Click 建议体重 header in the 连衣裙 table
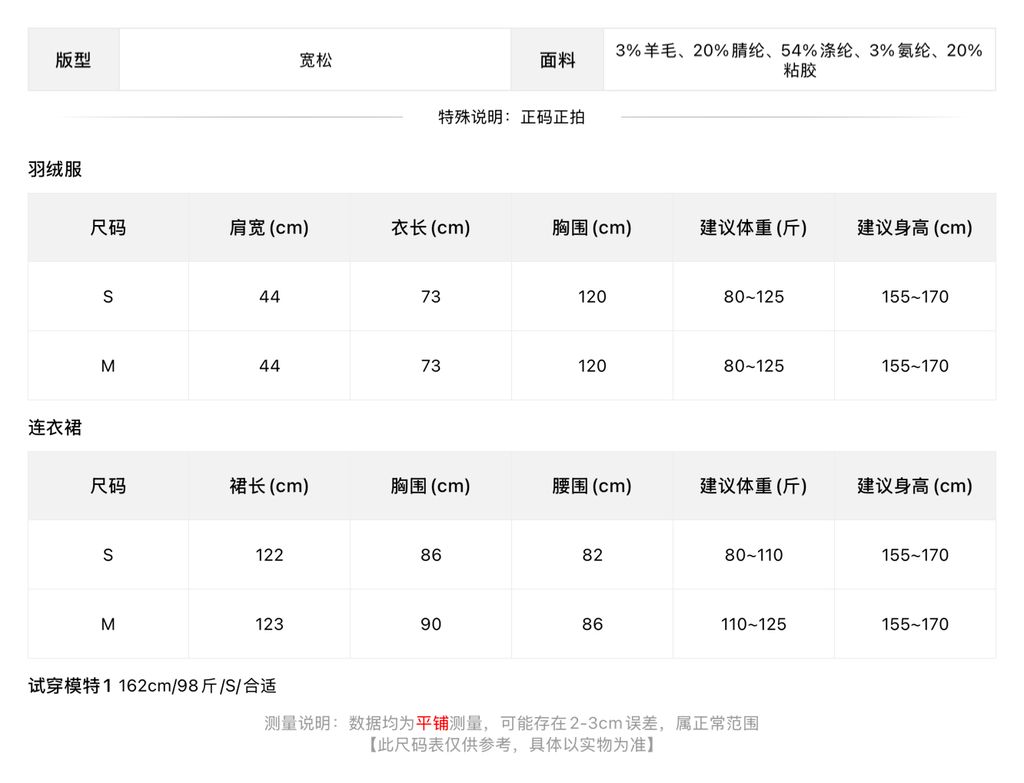The width and height of the screenshot is (1024, 783). (x=754, y=486)
